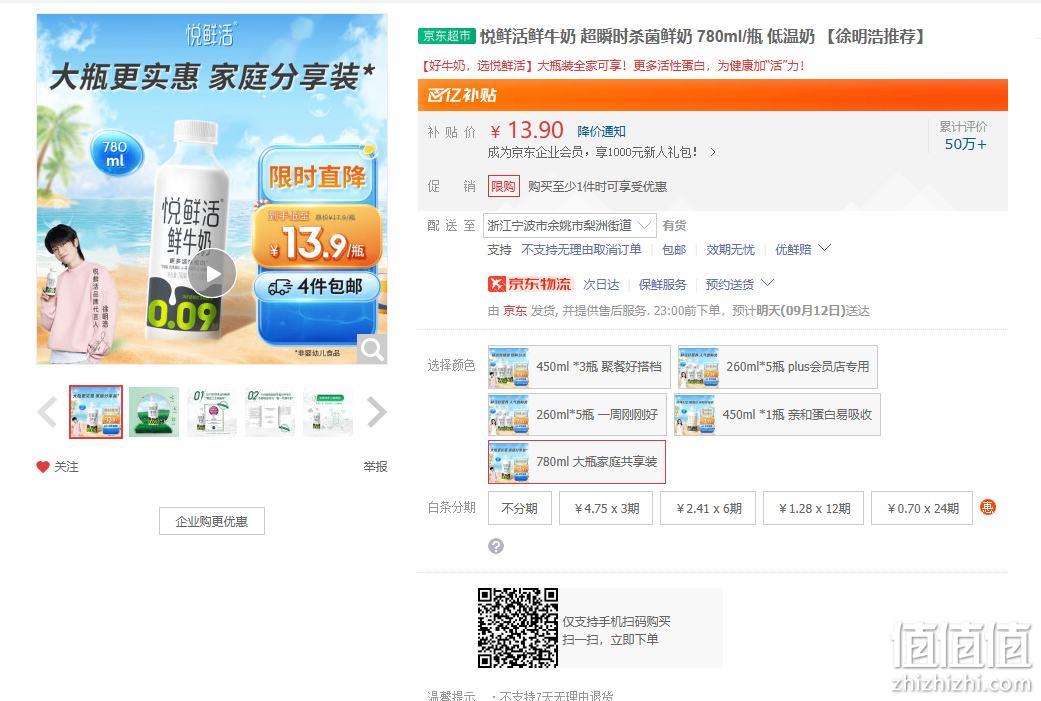1041x701 pixels.
Task: Click the 京东物流 logo
Action: [x=530, y=285]
